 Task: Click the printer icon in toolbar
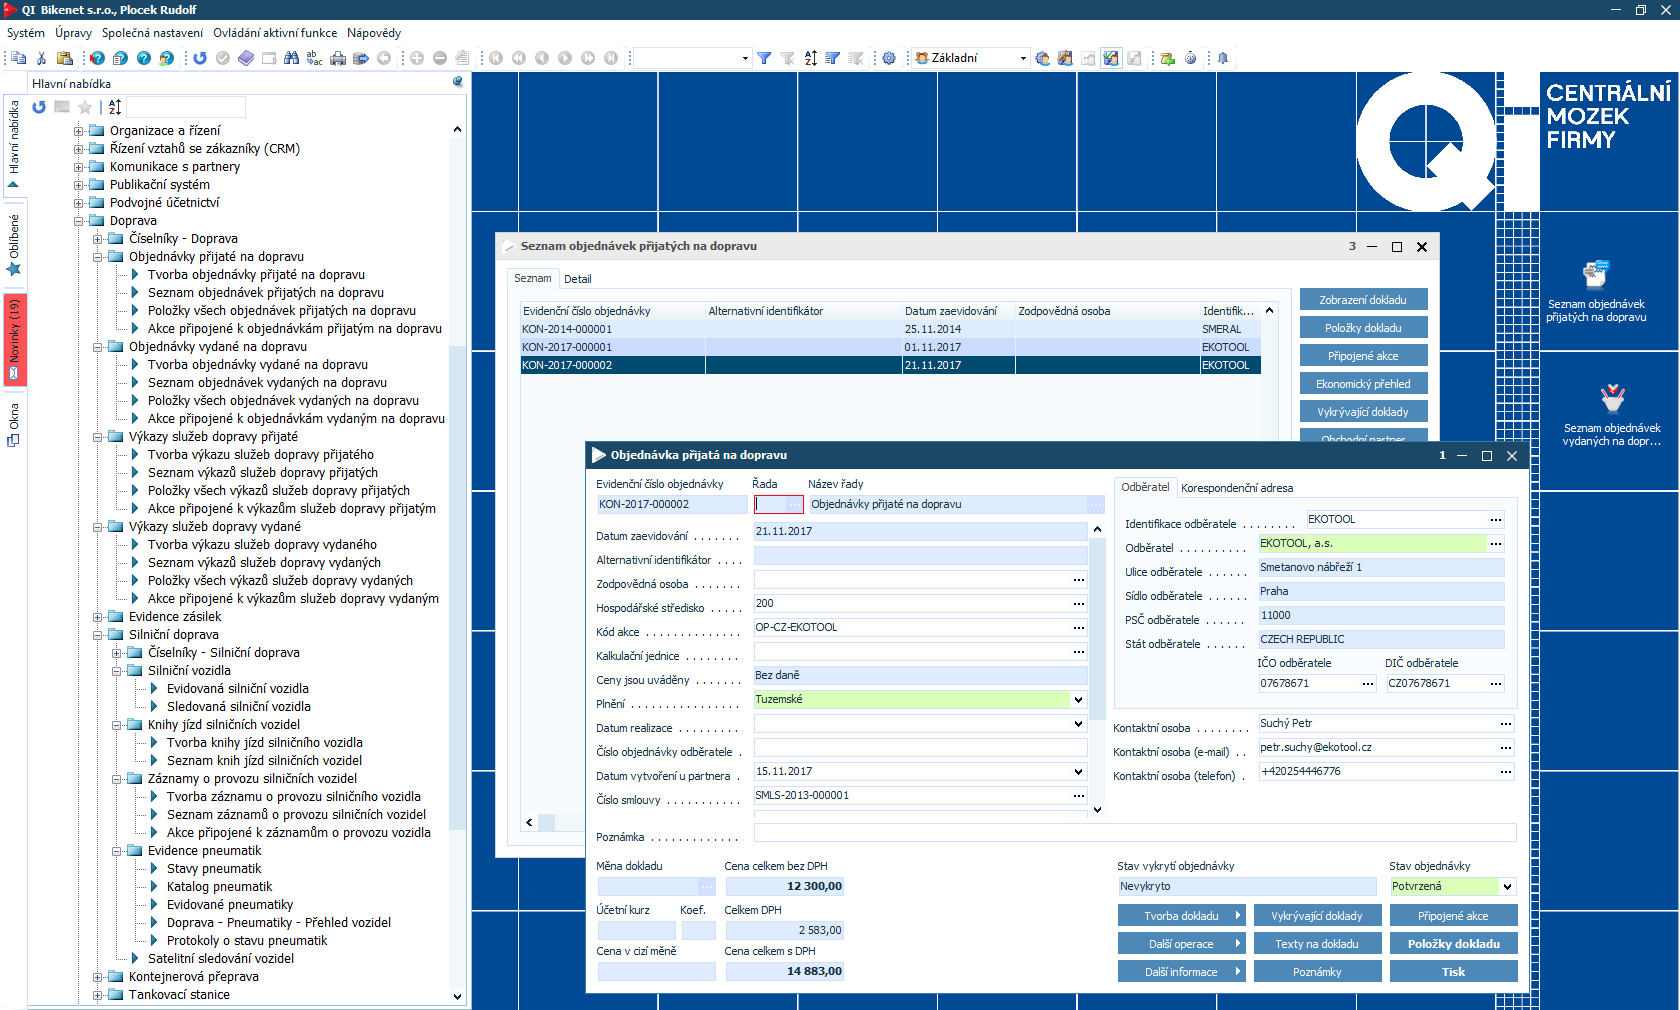(338, 58)
